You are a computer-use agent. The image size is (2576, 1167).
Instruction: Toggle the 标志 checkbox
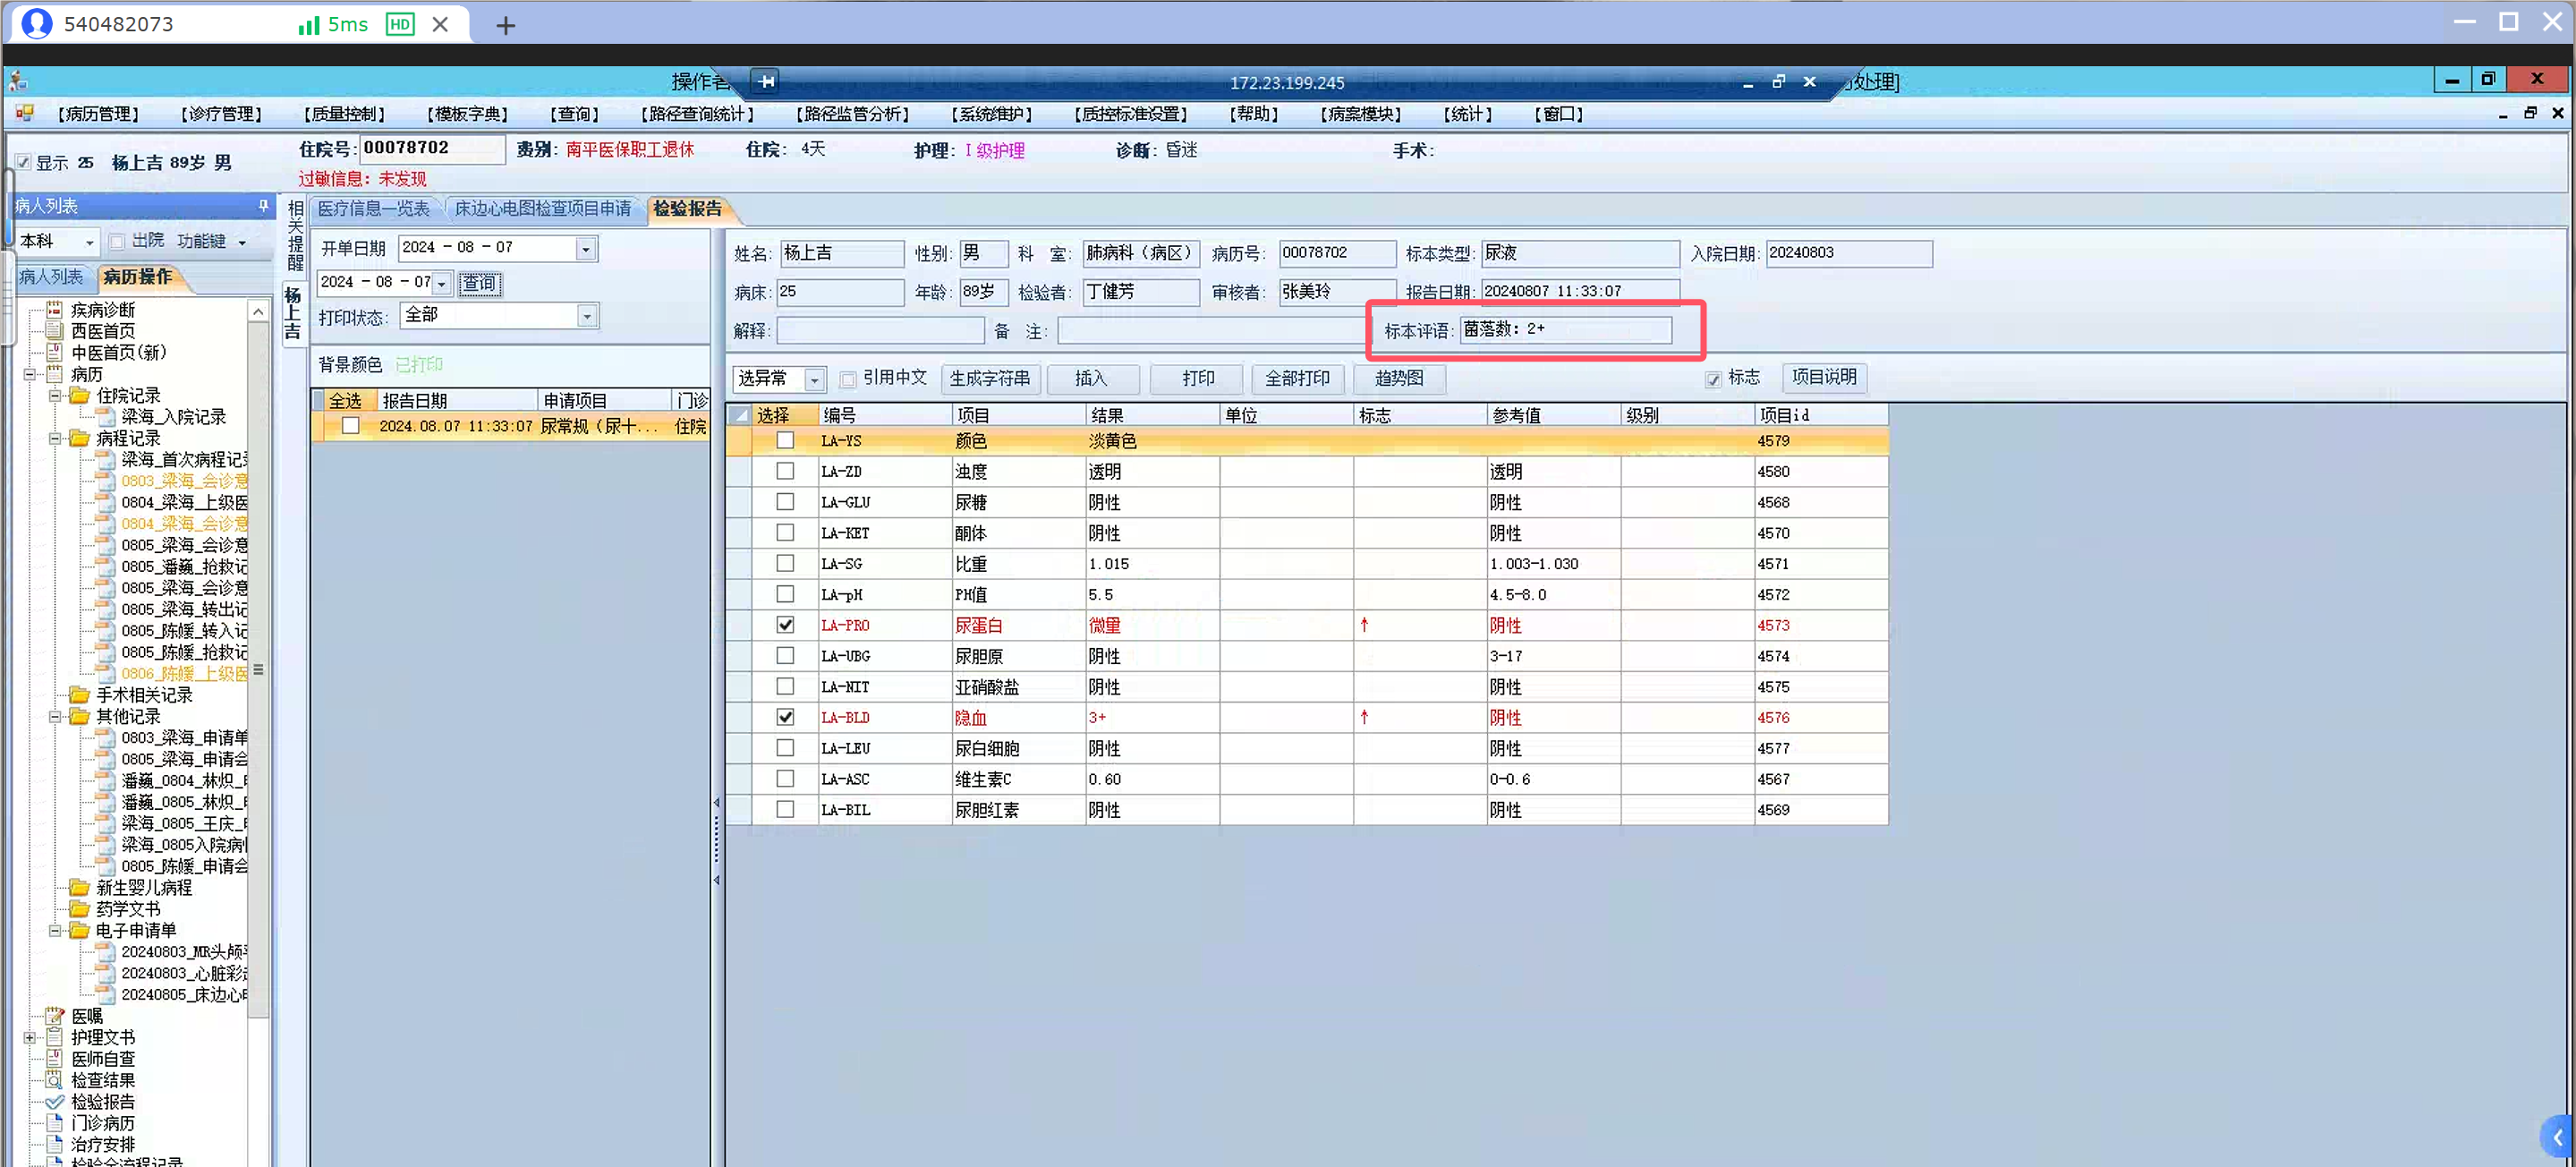click(1713, 379)
